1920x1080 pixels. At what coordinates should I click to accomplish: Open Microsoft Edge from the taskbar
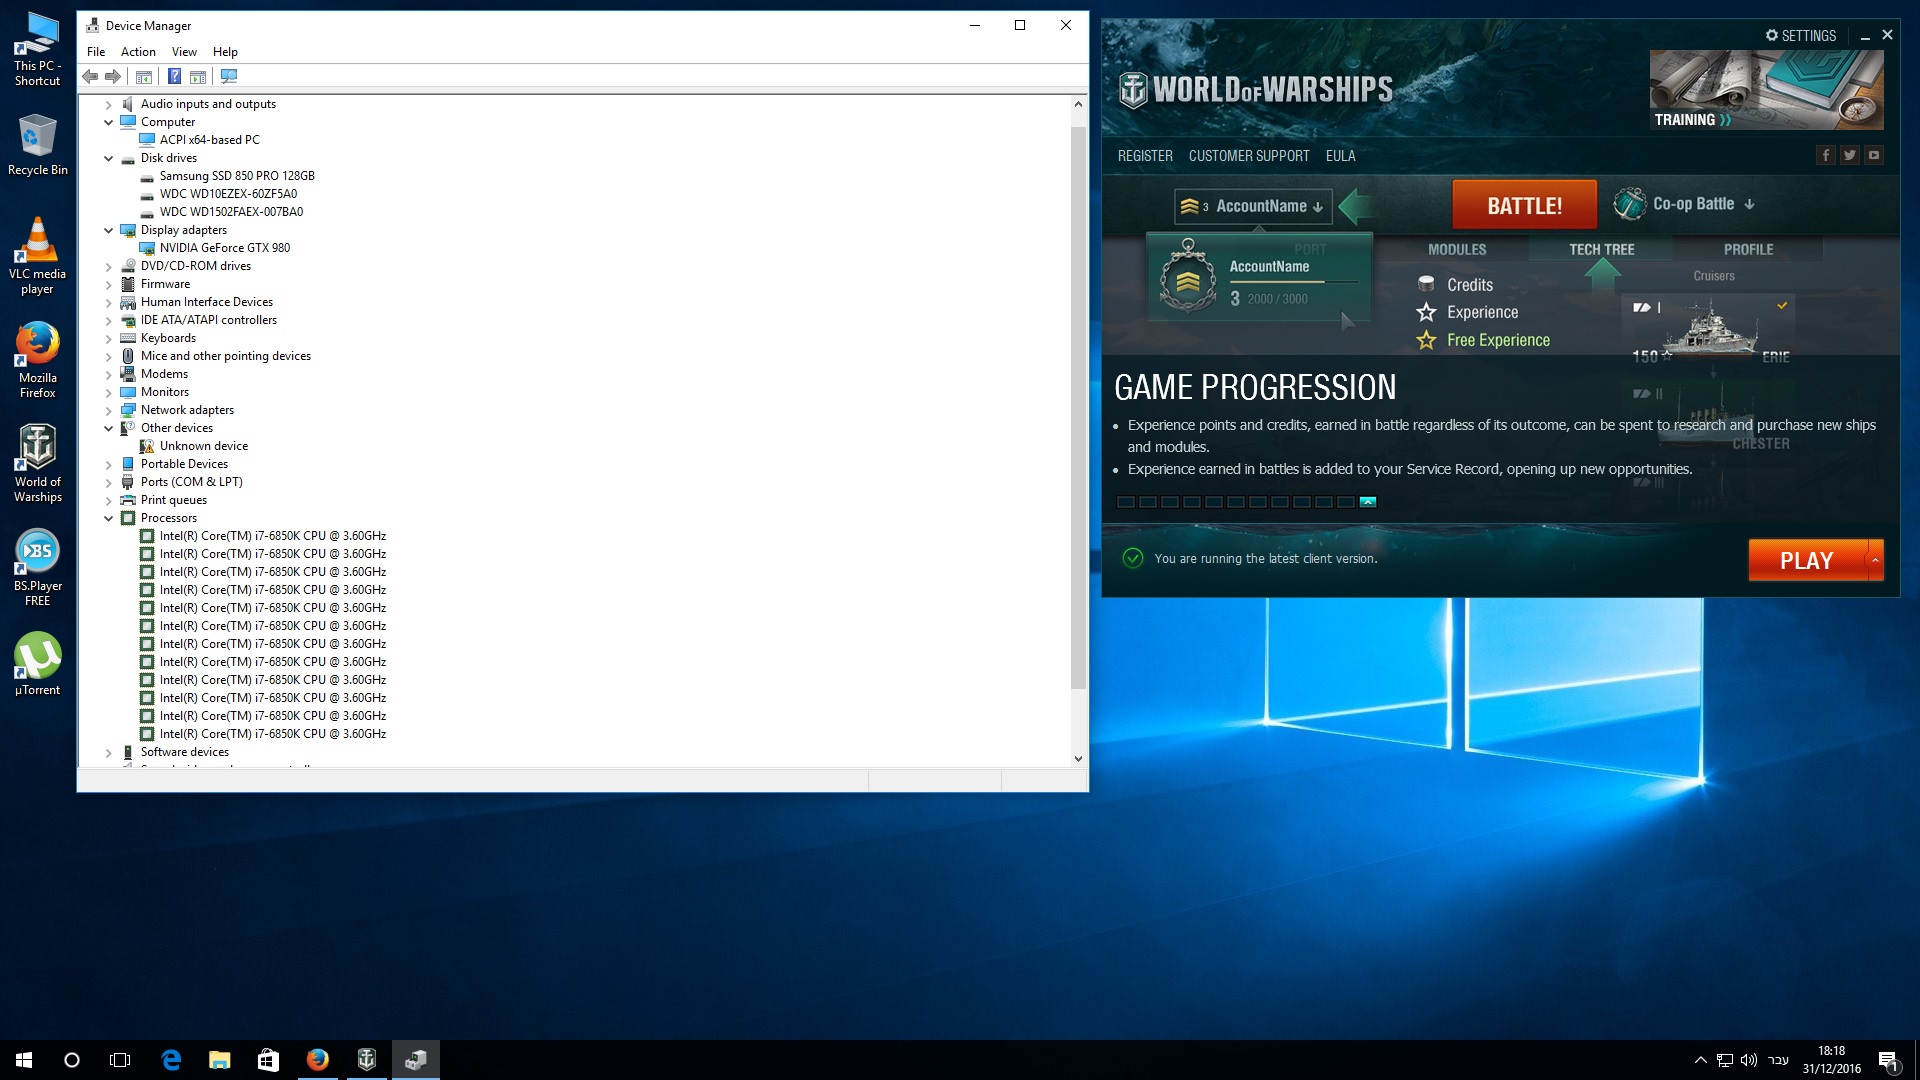pos(171,1060)
